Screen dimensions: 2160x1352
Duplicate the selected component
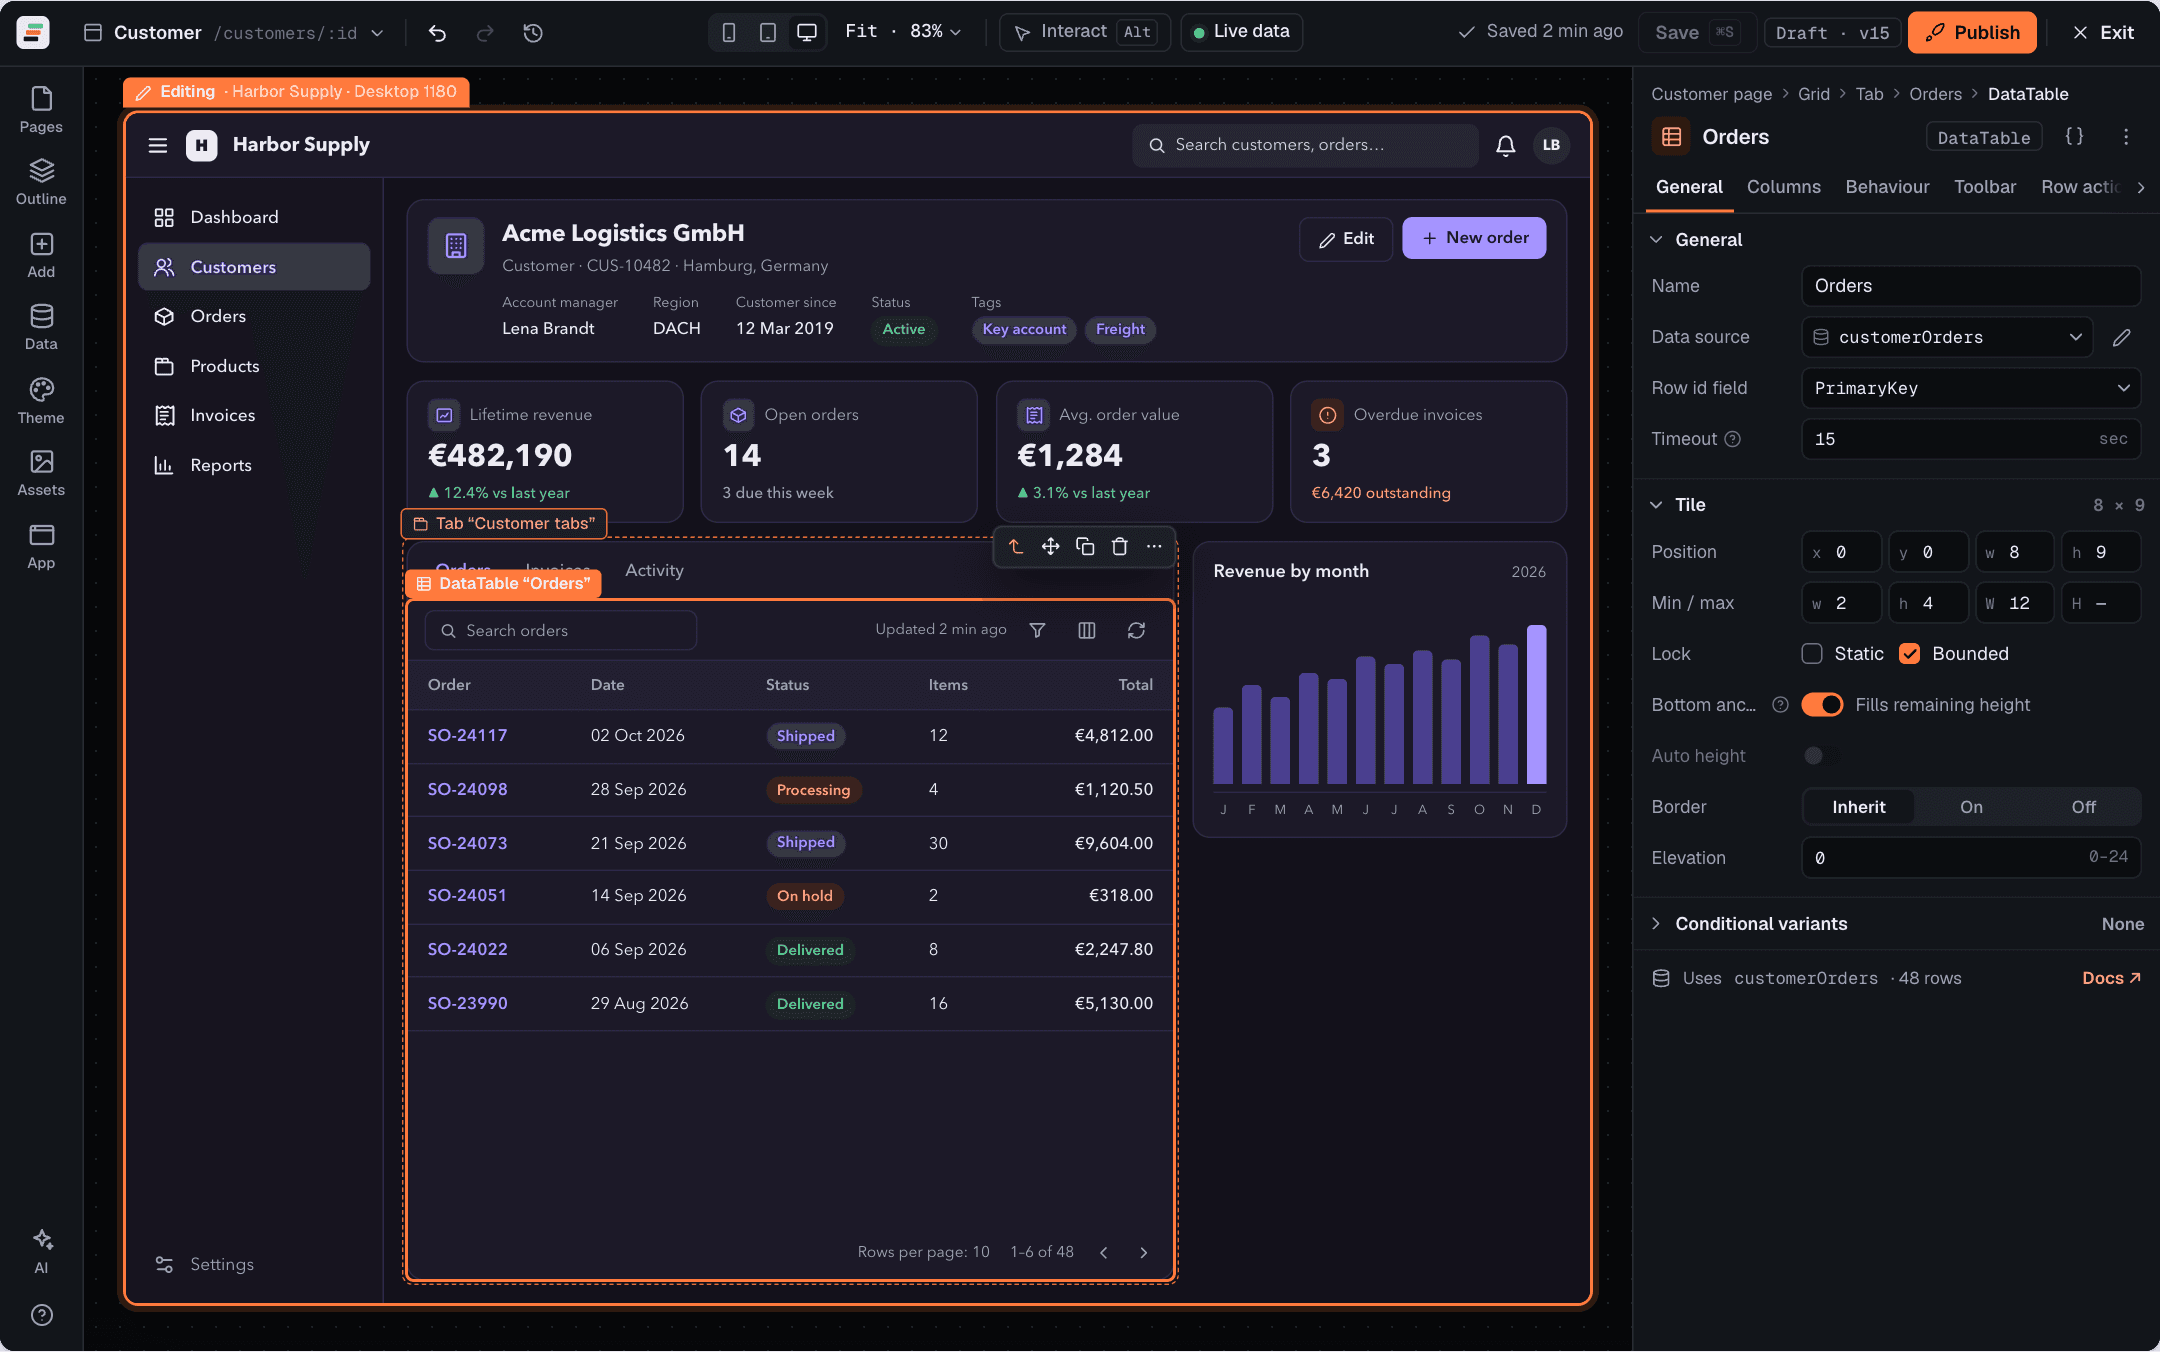1085,546
